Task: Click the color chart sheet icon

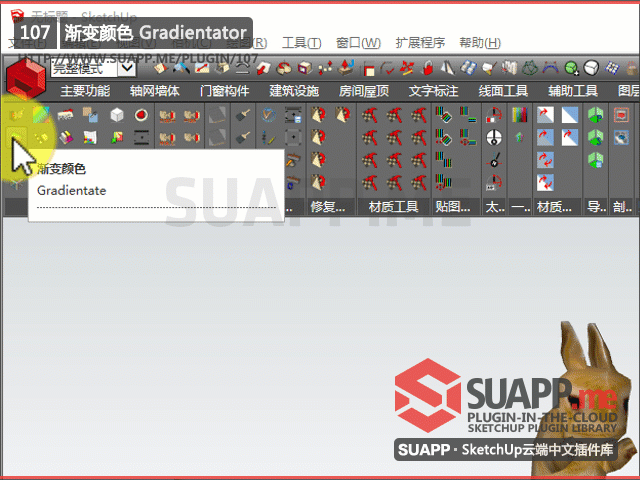Action: [x=90, y=138]
